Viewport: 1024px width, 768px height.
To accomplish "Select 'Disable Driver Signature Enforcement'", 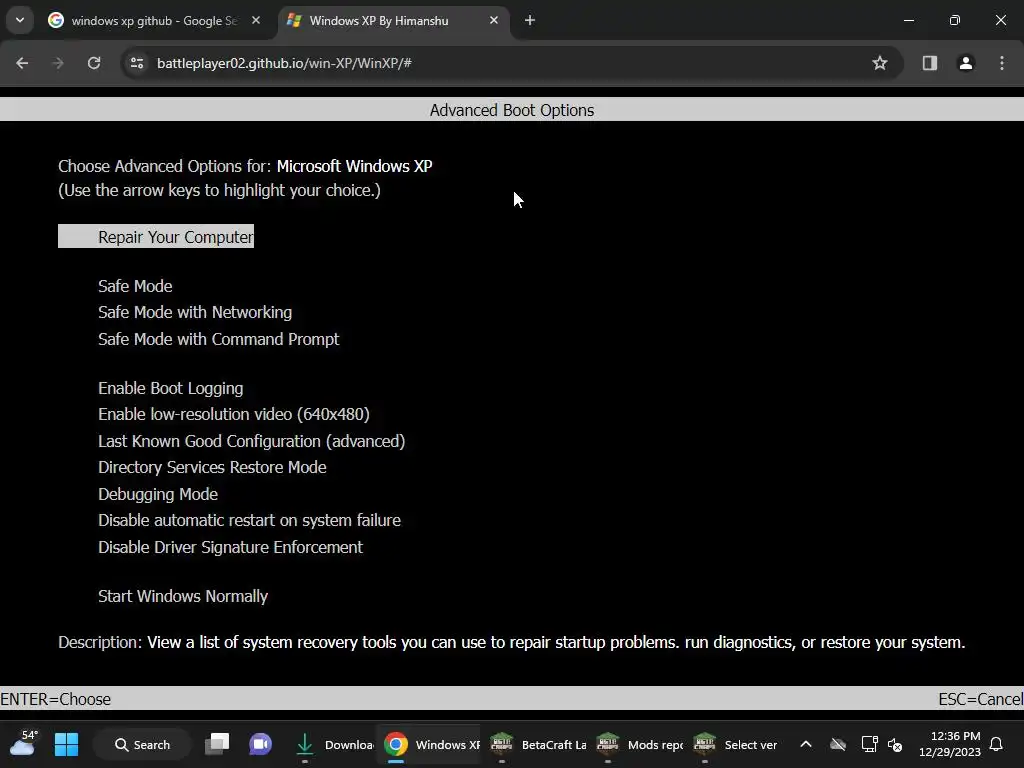I will pyautogui.click(x=231, y=547).
